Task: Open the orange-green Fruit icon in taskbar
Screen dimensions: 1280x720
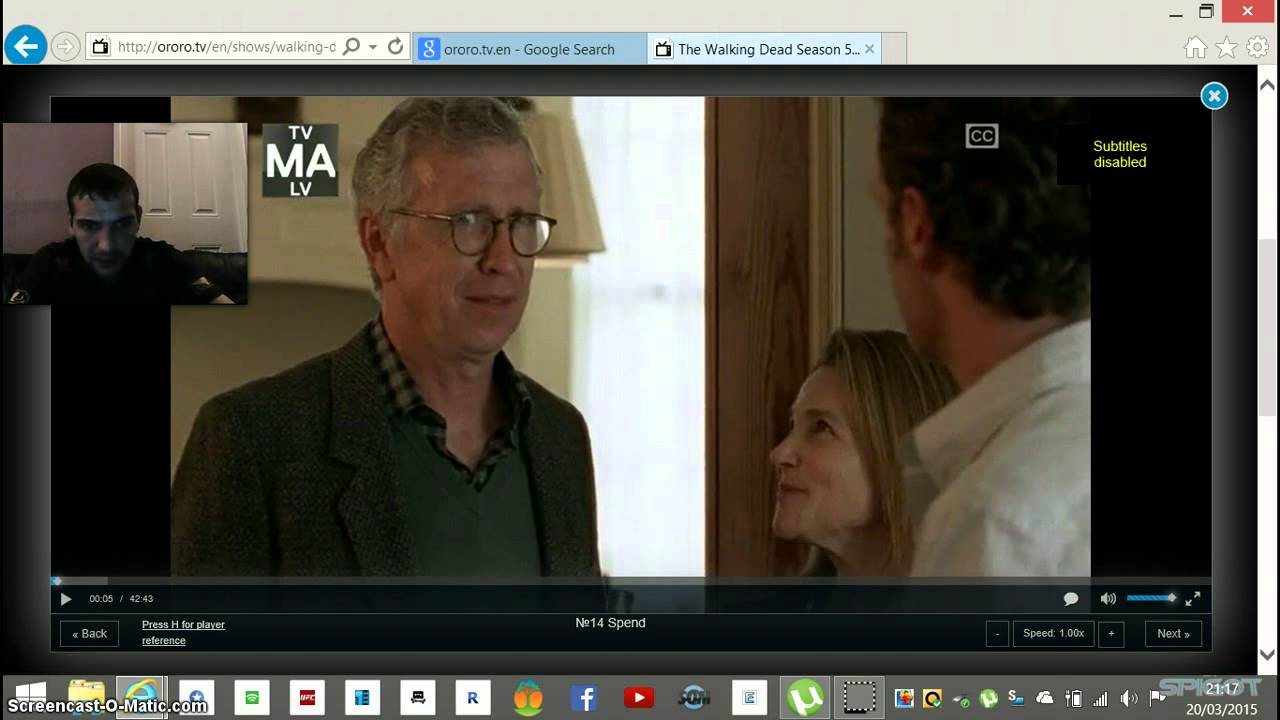Action: [x=528, y=697]
